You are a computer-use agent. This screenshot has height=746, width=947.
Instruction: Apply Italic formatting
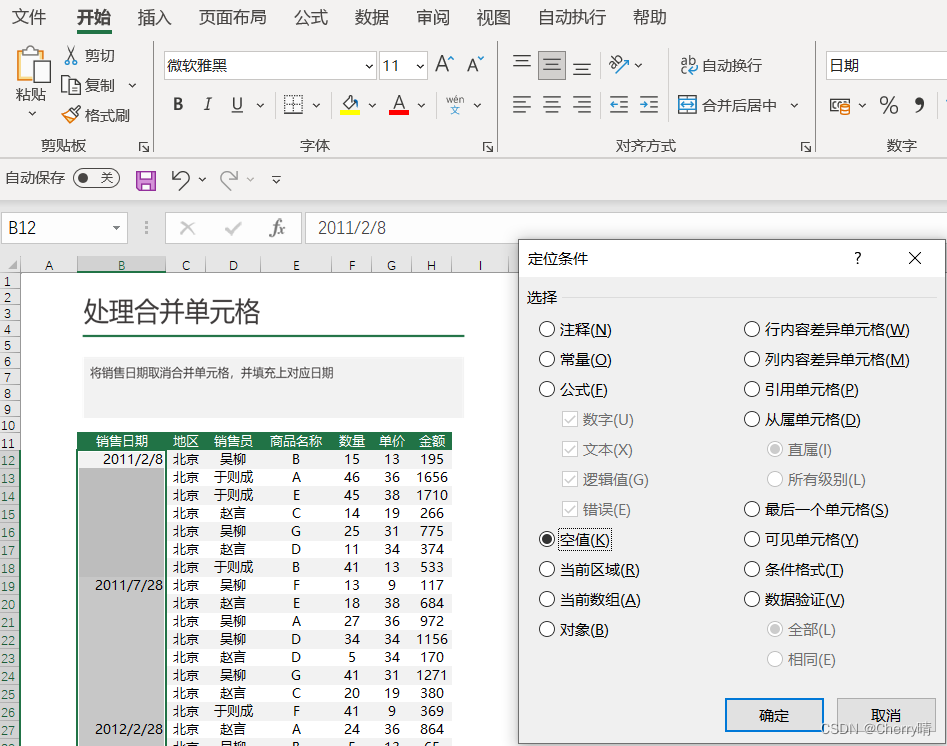click(210, 104)
